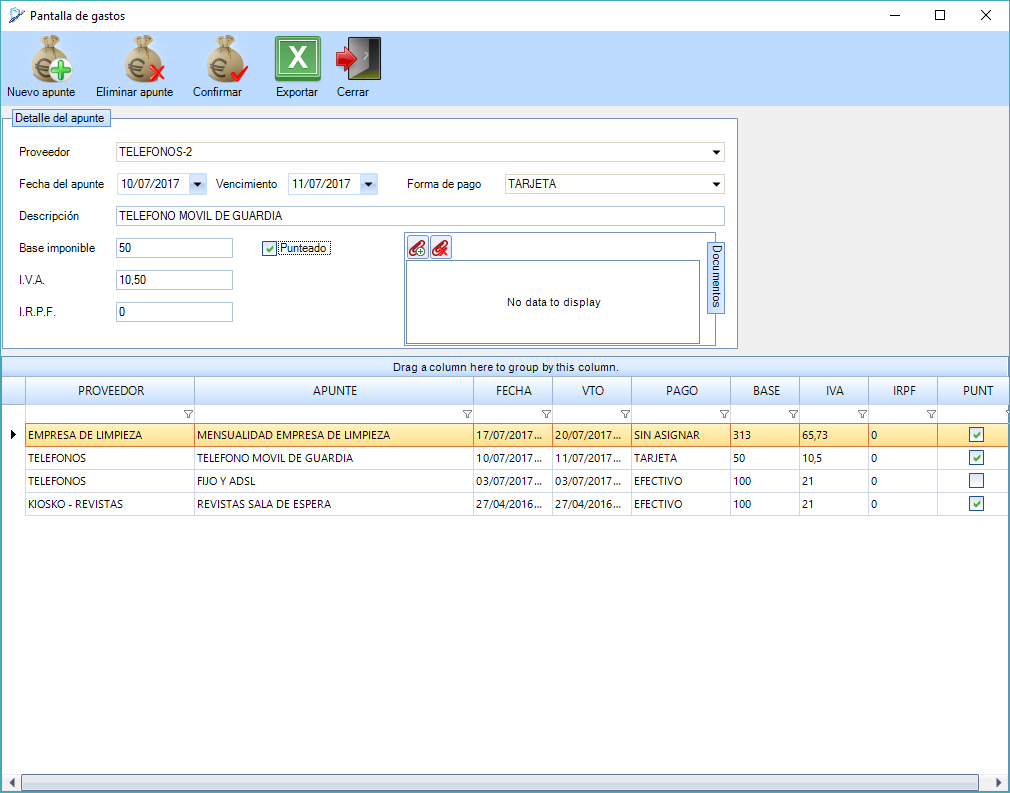
Task: Remove a document with the delete paperclip icon
Action: [x=441, y=247]
